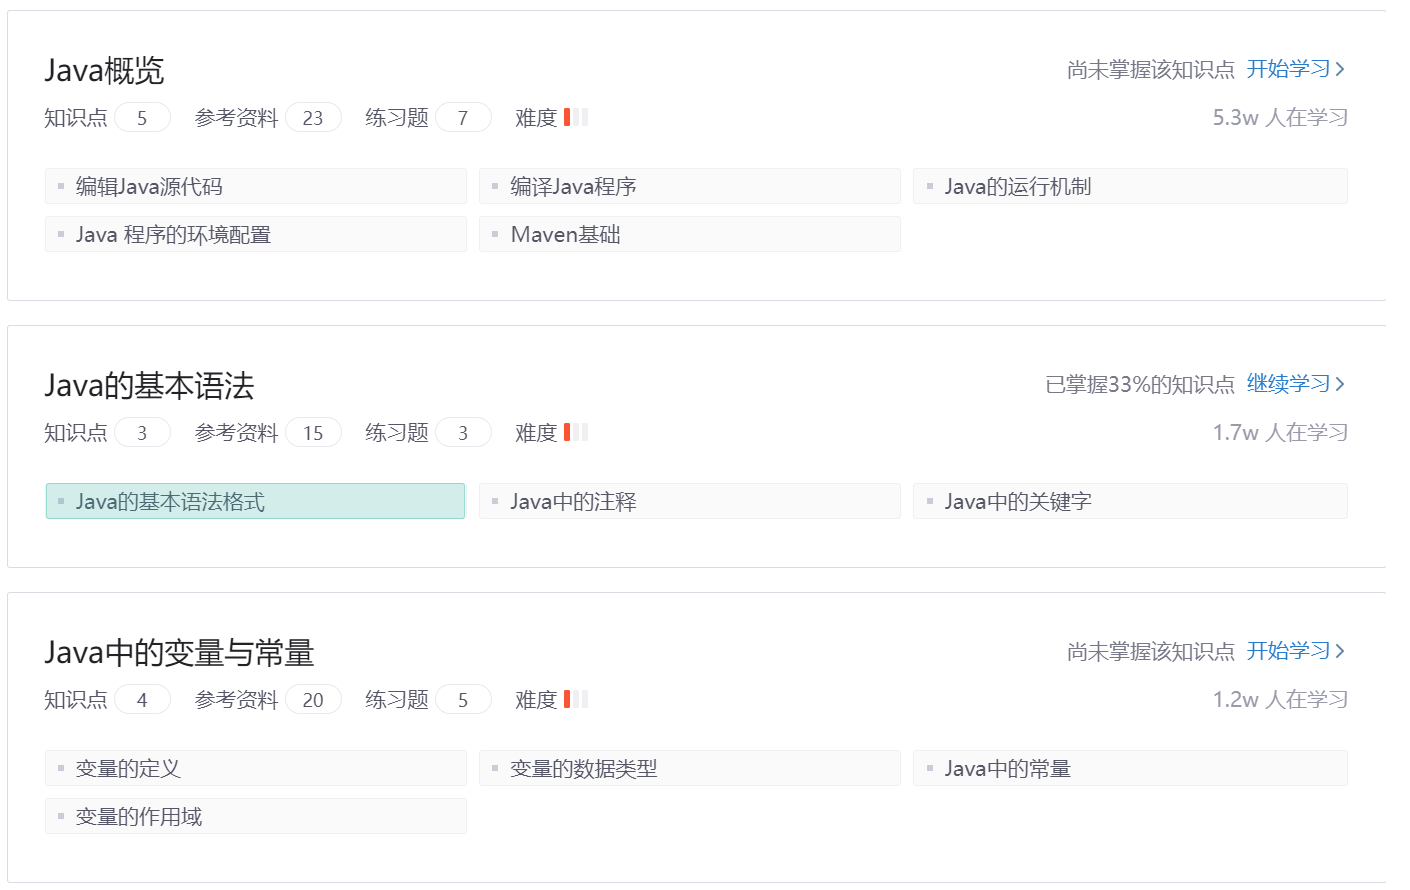This screenshot has width=1410, height=890.
Task: Click the text "1.2w 人在学习"
Action: 1280,700
